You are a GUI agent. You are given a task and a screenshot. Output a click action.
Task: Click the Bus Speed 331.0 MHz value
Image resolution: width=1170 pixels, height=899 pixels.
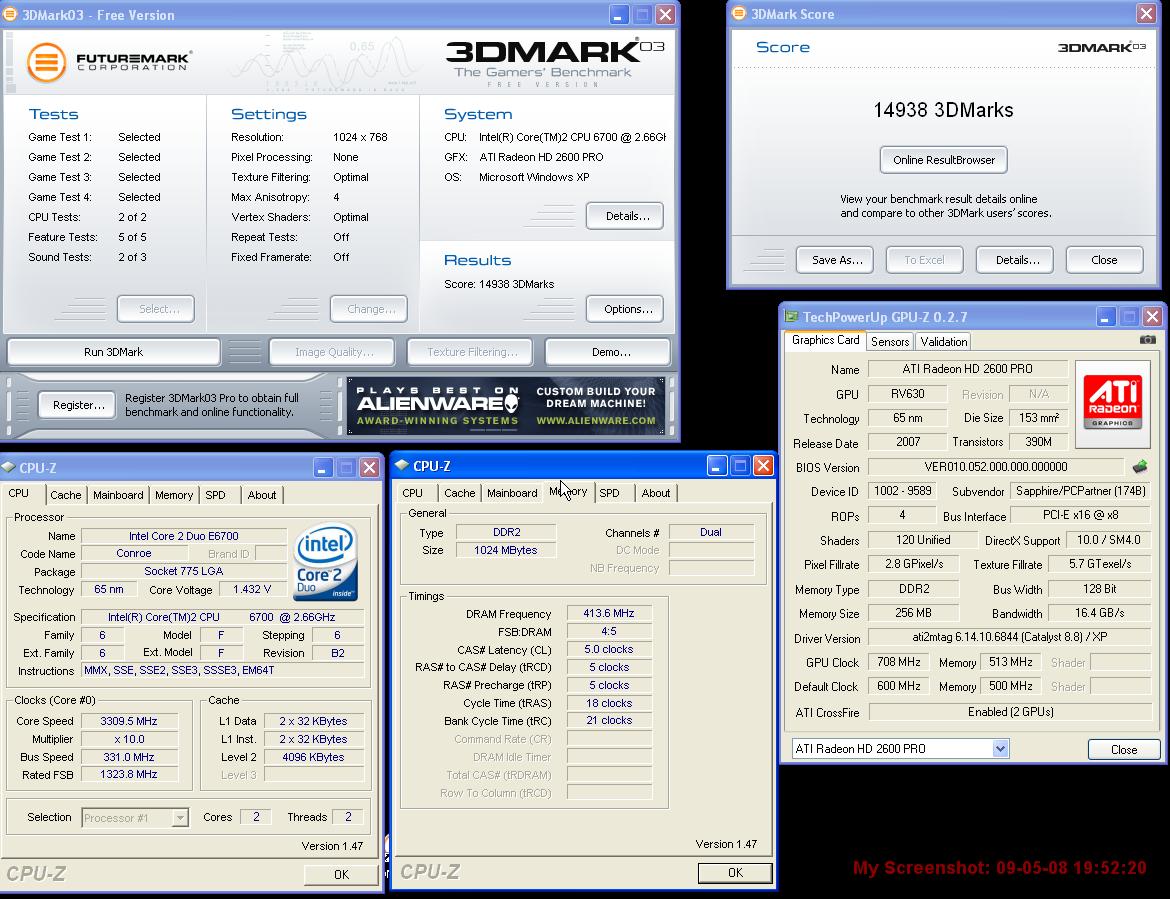pyautogui.click(x=130, y=757)
